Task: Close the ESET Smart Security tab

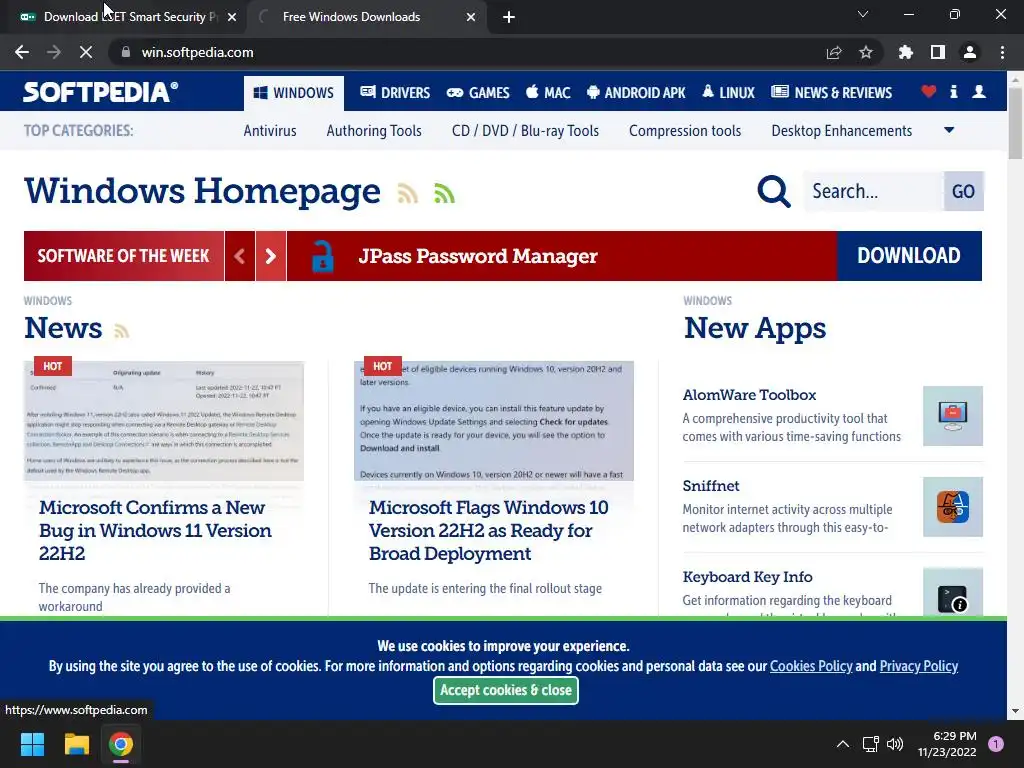Action: click(232, 18)
